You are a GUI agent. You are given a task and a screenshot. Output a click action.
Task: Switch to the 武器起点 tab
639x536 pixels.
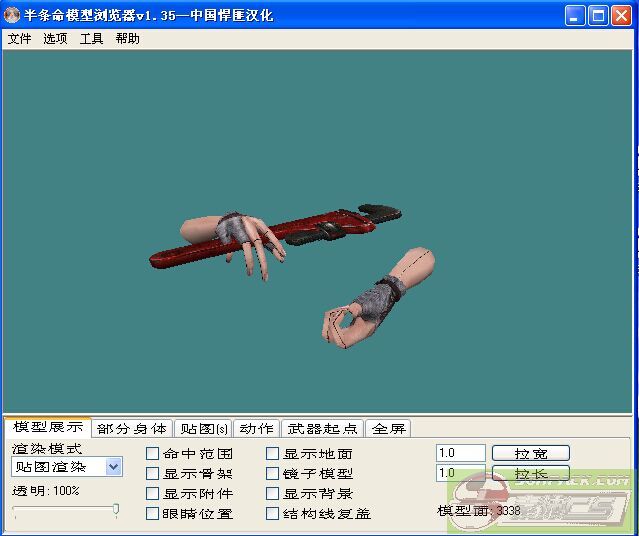pyautogui.click(x=322, y=428)
